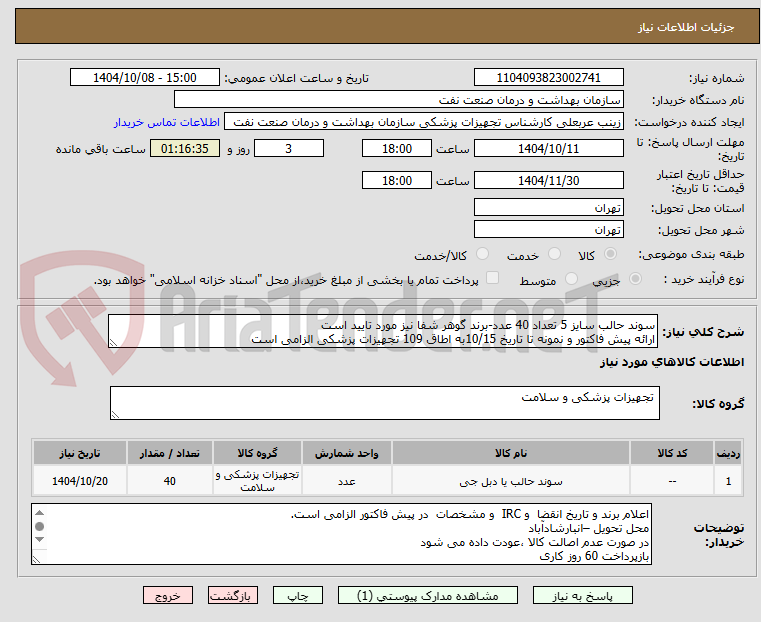Open مشاهده مدارک پیوستی (1) button
This screenshot has width=761, height=622.
428,595
